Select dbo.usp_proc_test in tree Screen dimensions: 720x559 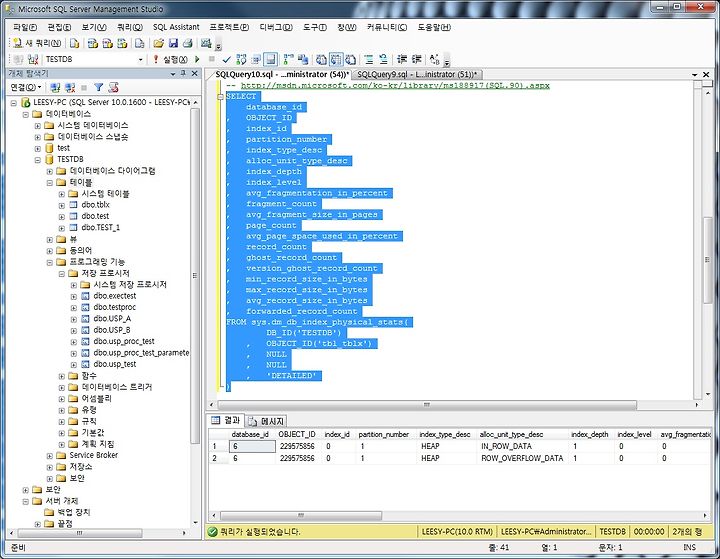[124, 341]
